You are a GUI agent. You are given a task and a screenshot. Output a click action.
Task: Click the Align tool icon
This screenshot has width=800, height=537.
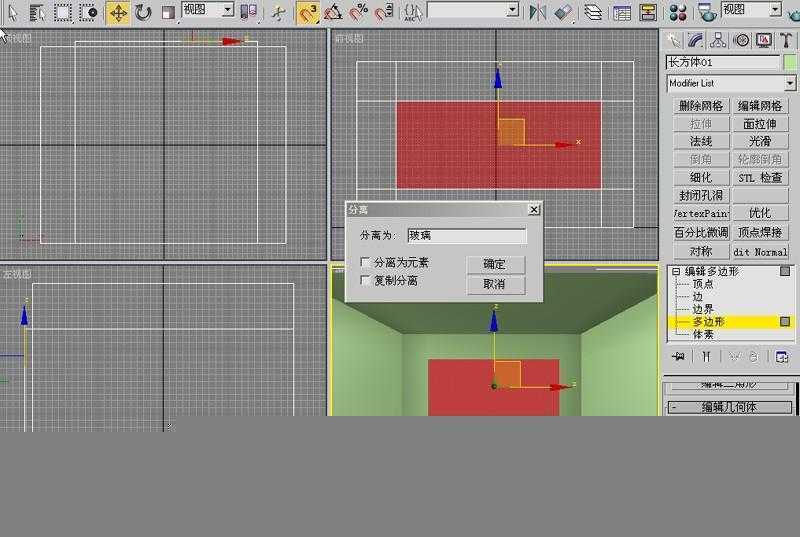pyautogui.click(x=563, y=12)
